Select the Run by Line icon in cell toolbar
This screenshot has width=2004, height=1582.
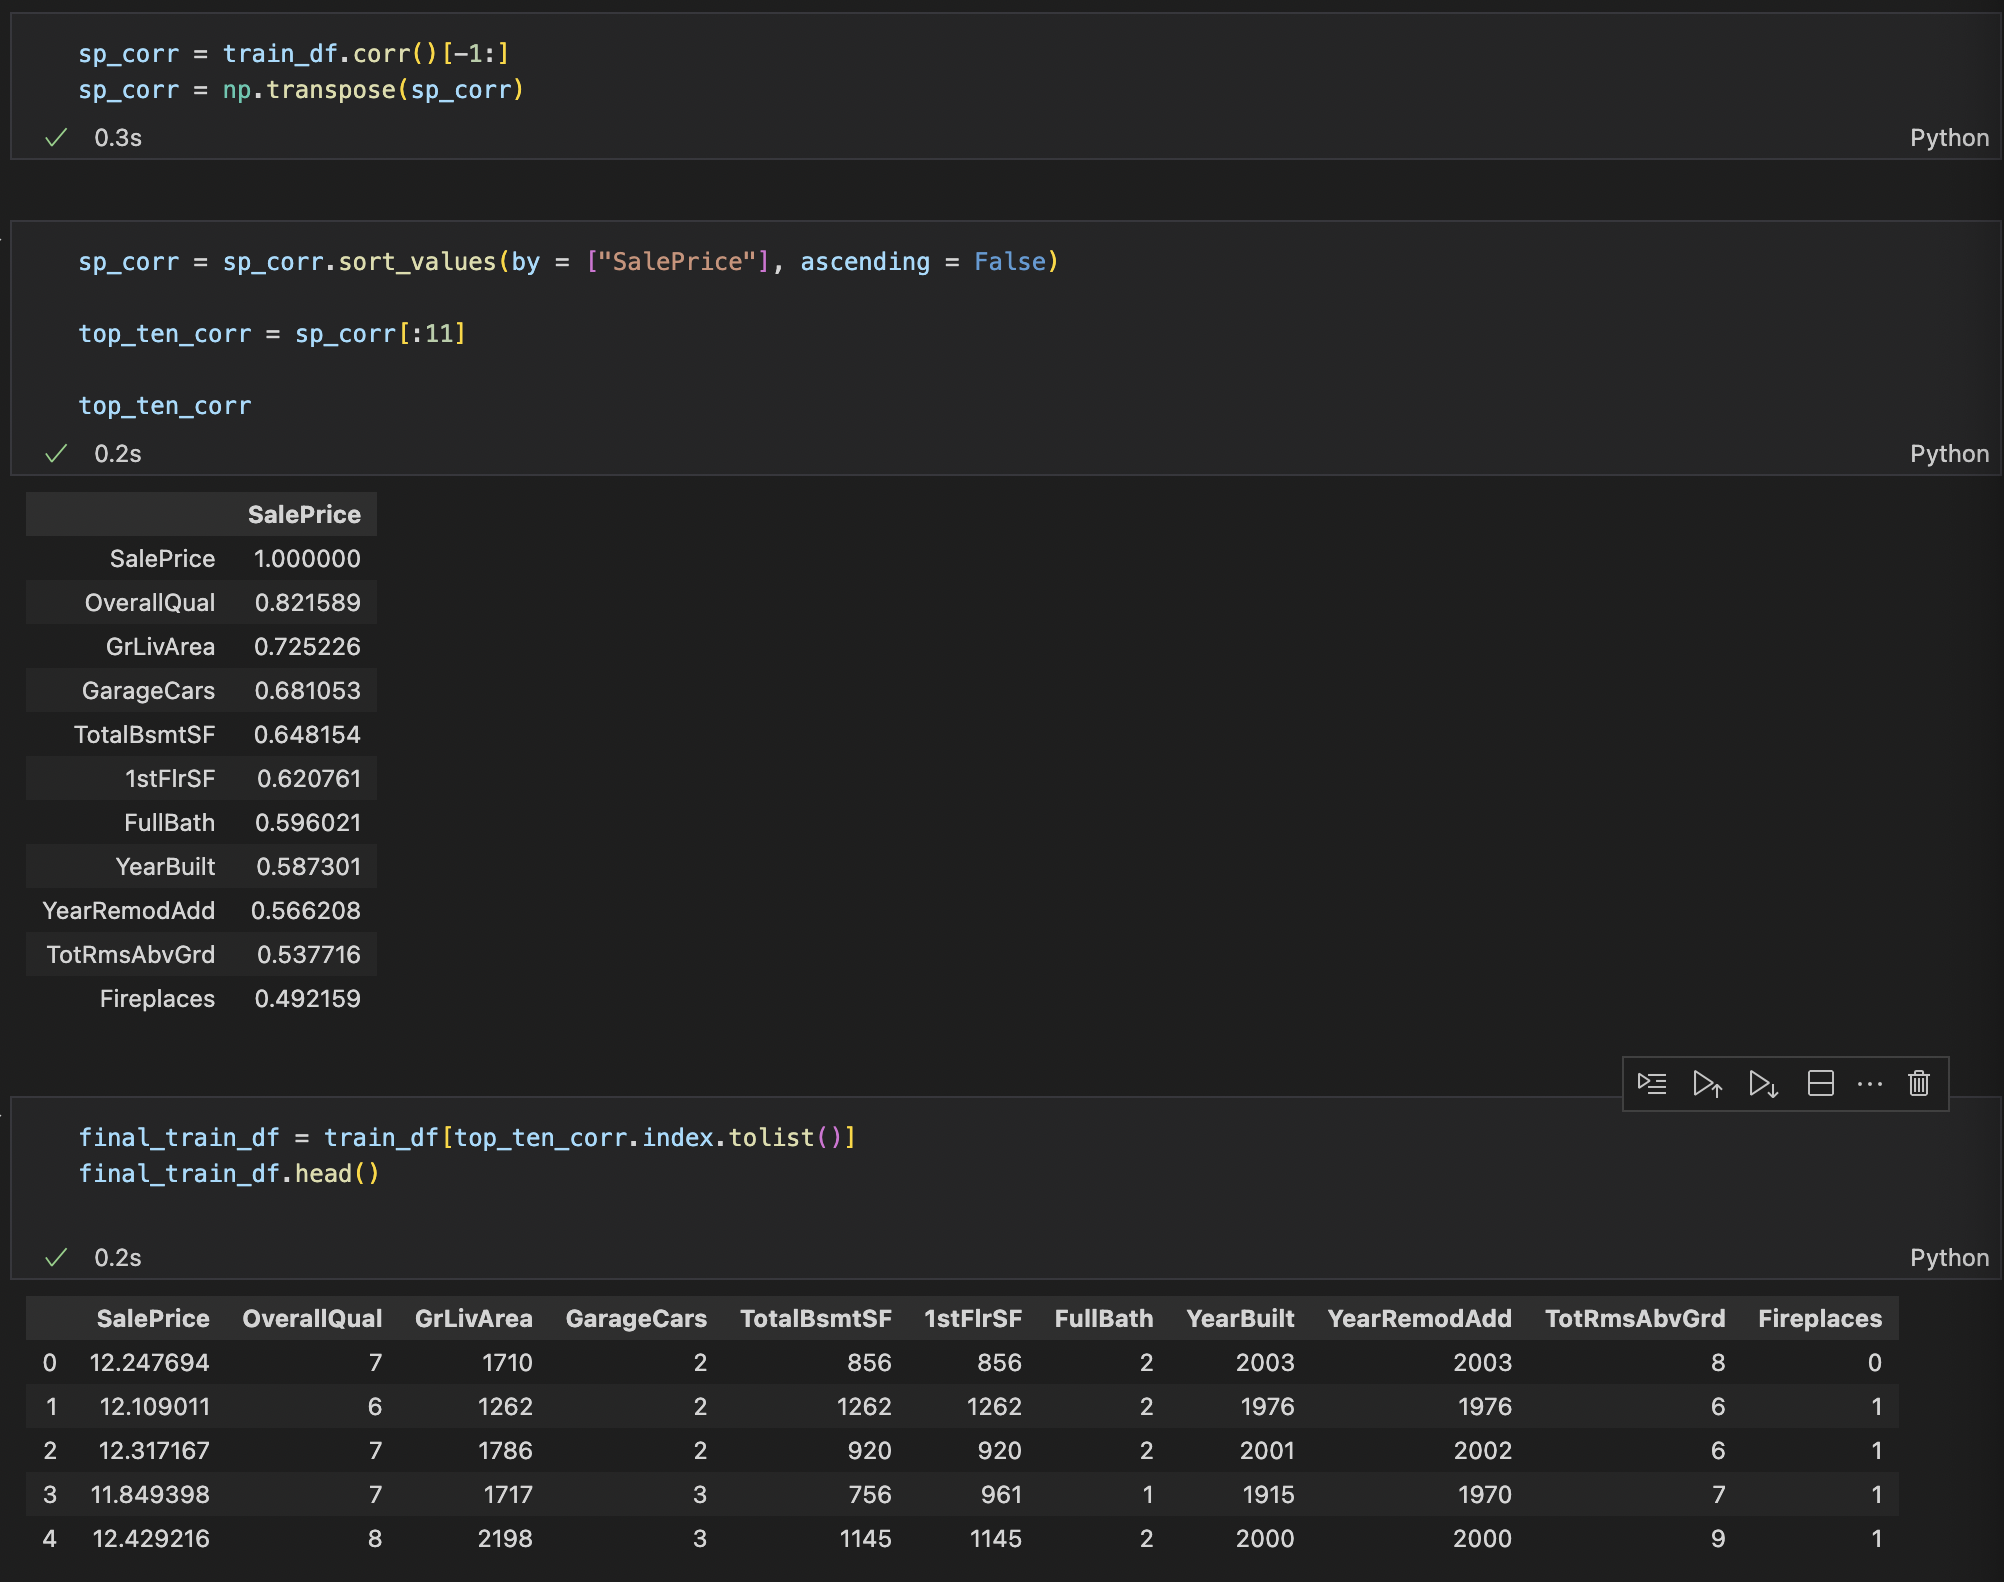tap(1652, 1083)
